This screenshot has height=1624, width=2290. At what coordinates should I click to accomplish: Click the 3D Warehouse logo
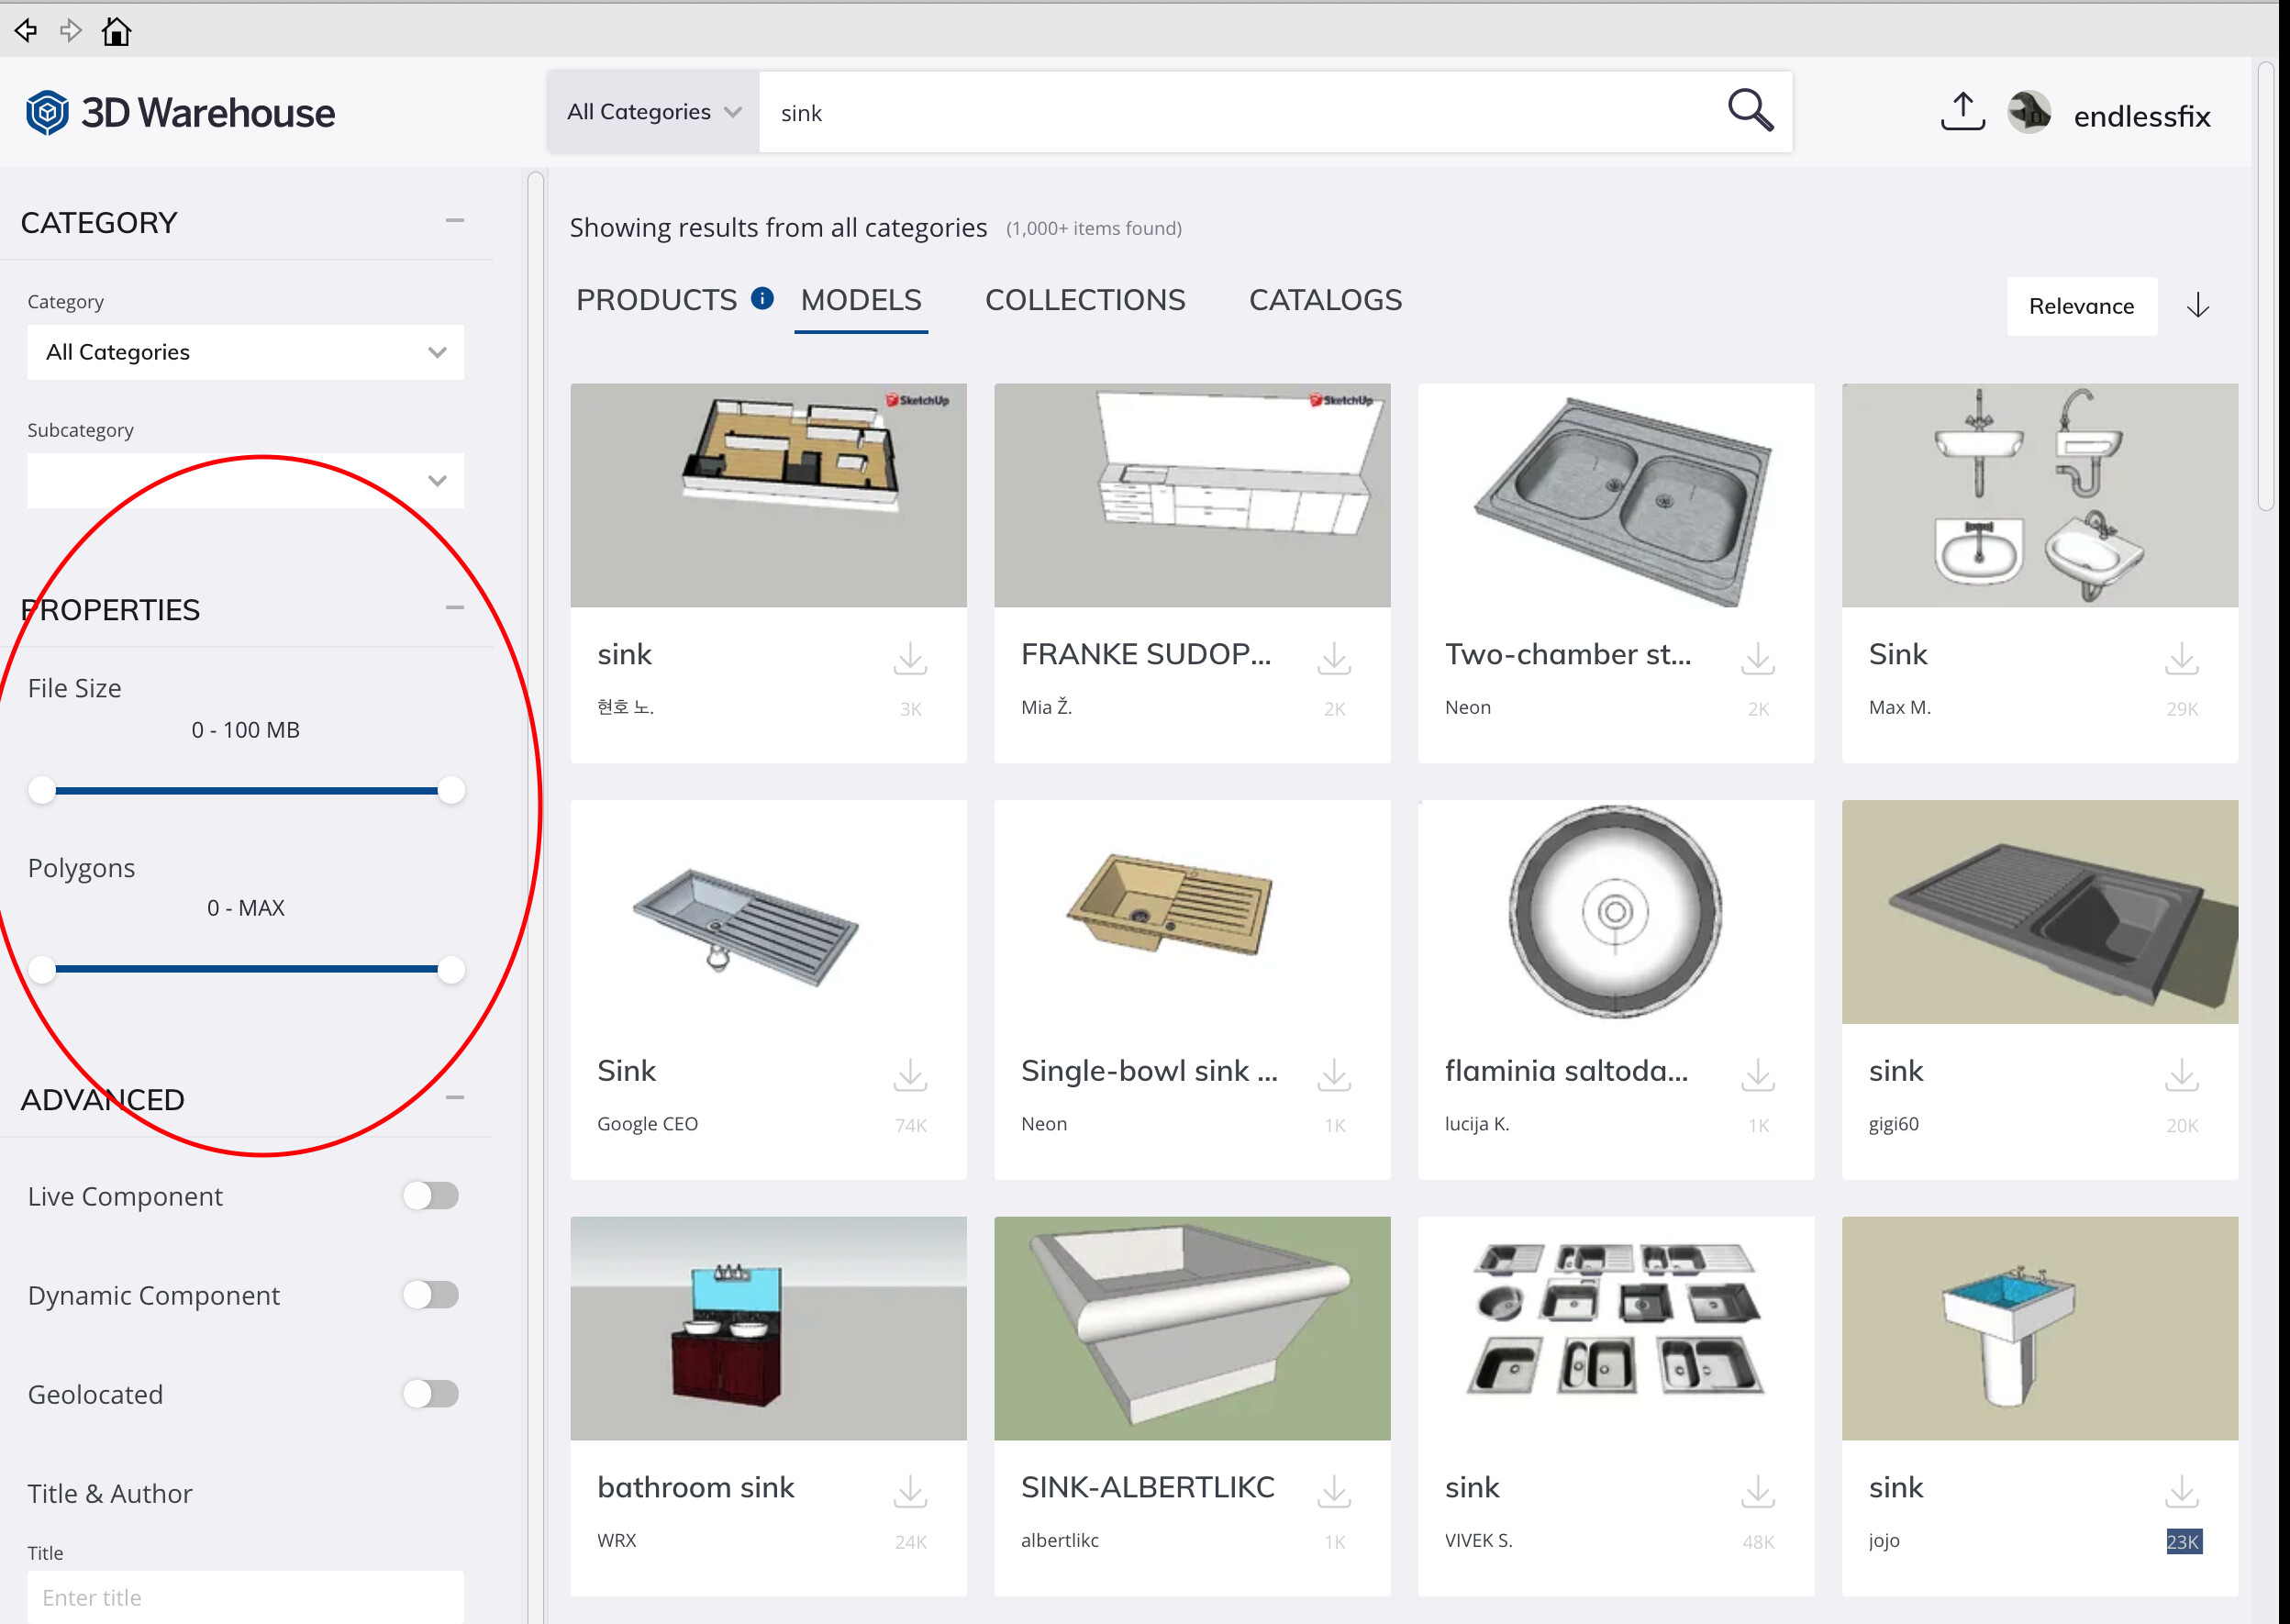pos(181,113)
